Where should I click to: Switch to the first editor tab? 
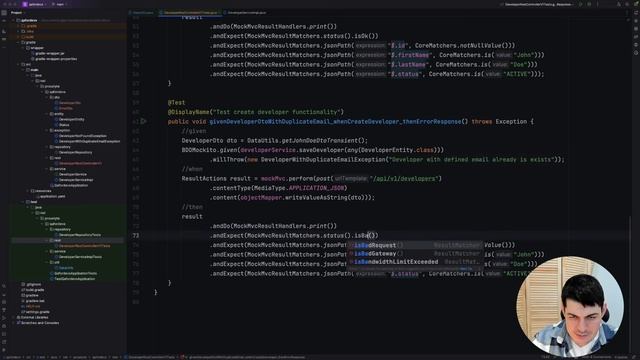143,13
